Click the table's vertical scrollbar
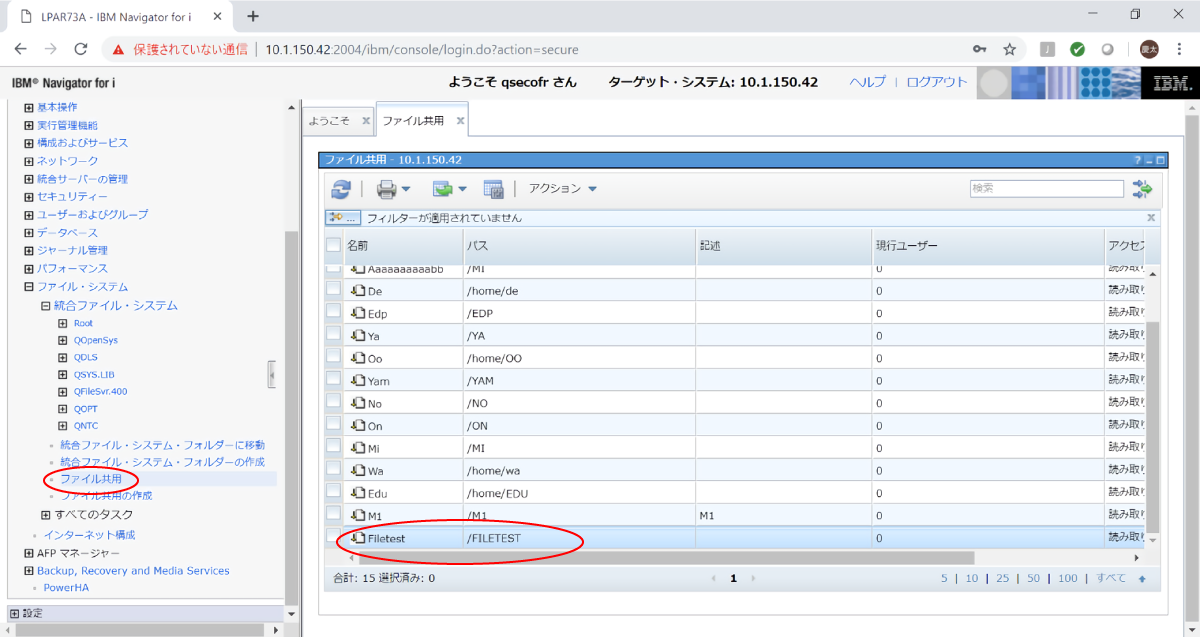1200x637 pixels. (x=1152, y=427)
